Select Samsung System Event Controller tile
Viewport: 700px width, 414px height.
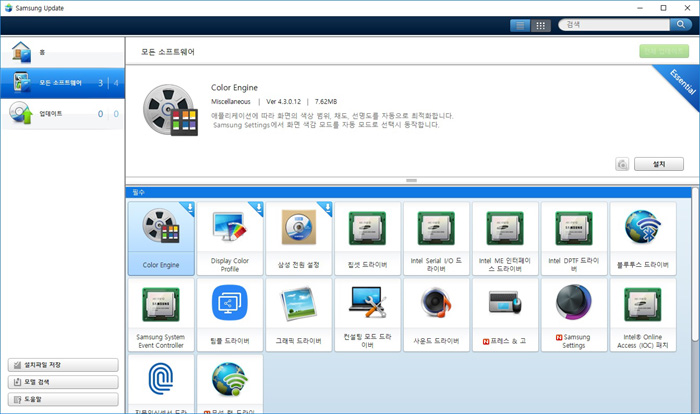(x=161, y=315)
